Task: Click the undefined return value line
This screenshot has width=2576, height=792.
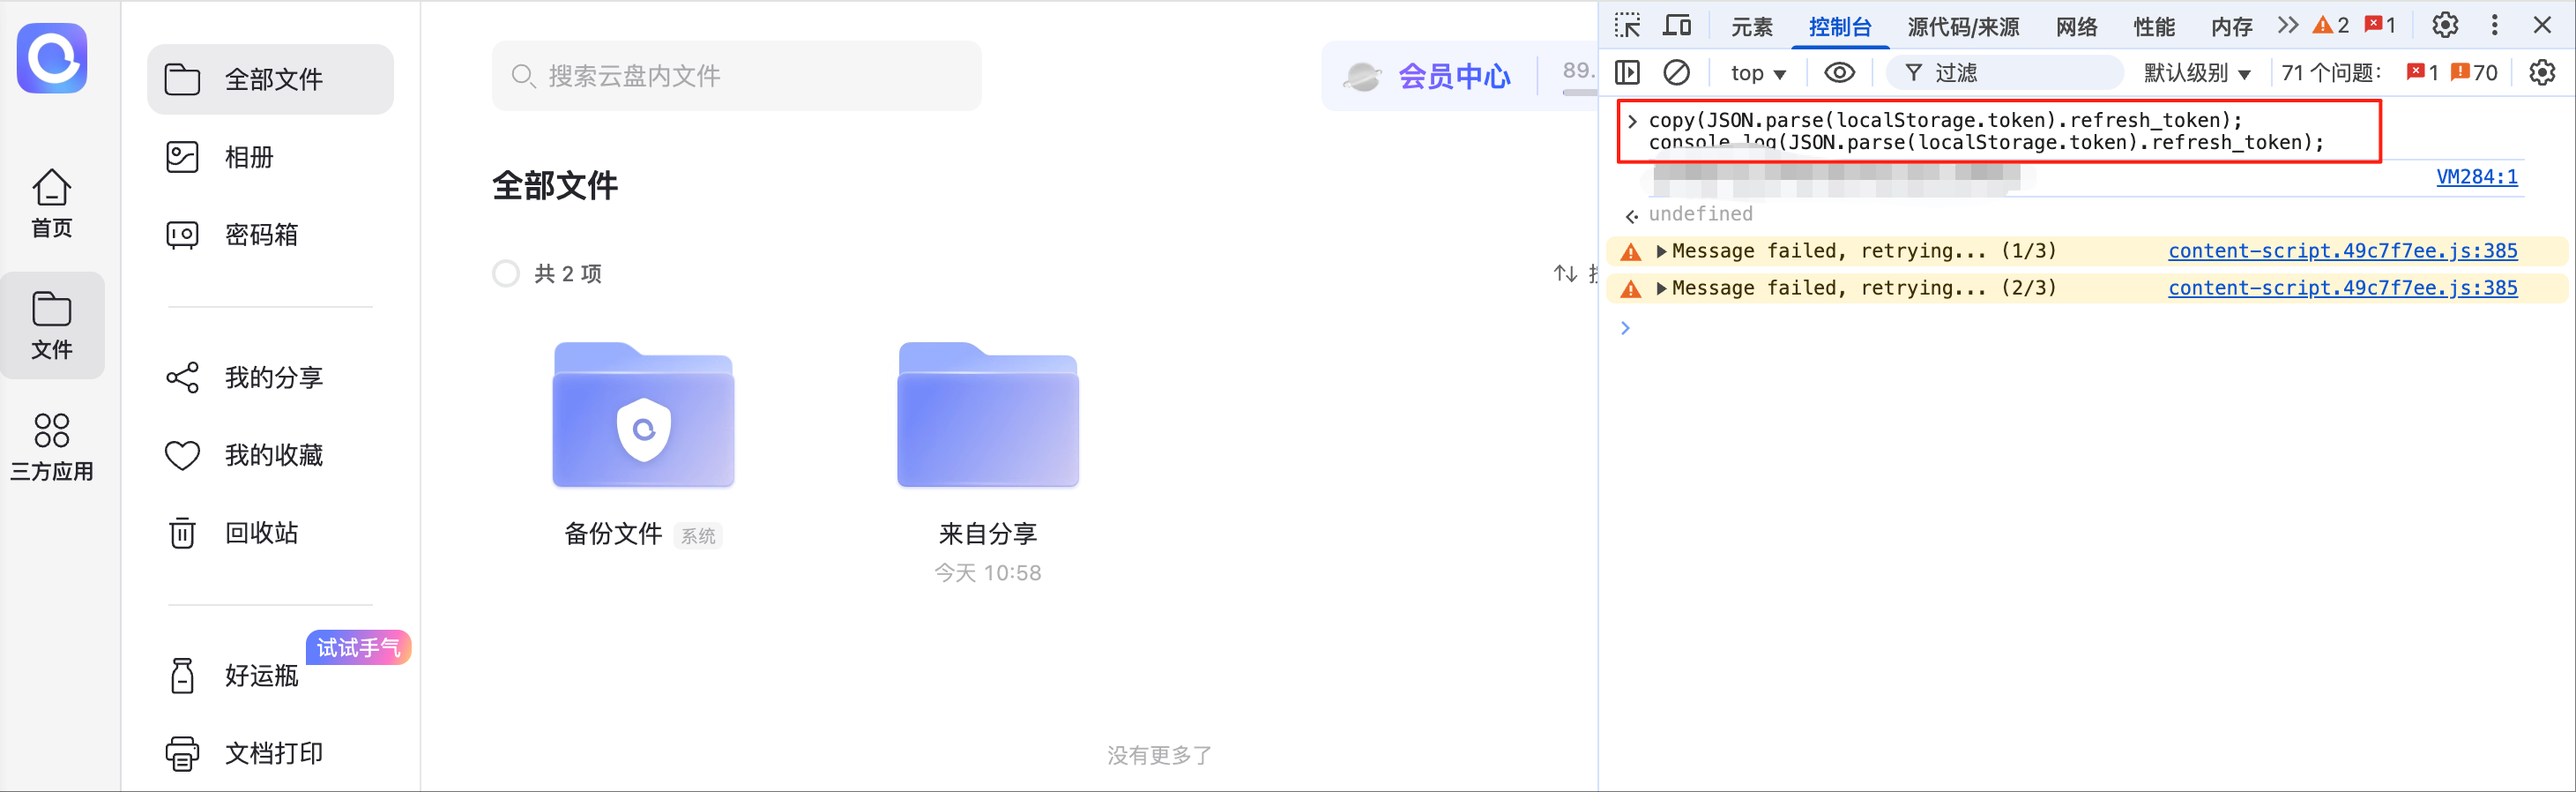Action: pyautogui.click(x=1700, y=214)
